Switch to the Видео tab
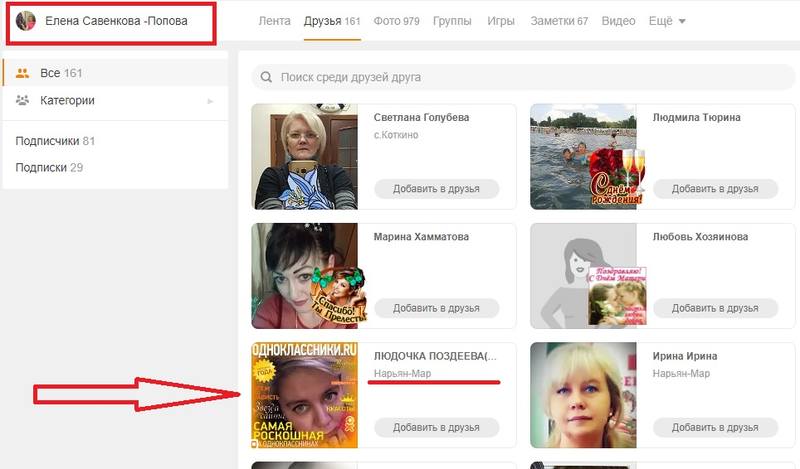 618,21
